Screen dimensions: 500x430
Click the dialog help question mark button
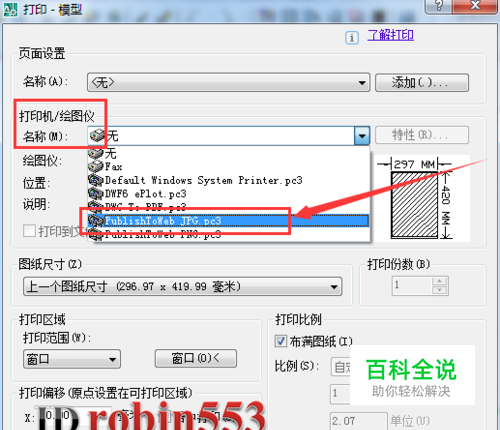(x=439, y=5)
